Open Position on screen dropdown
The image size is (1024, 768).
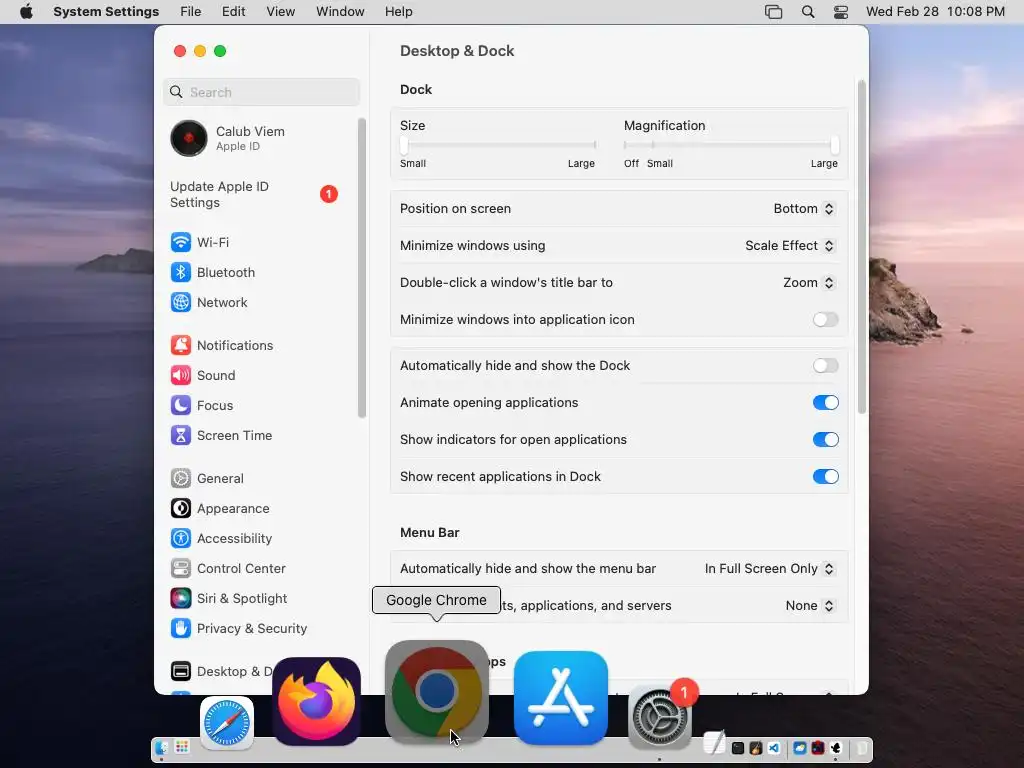pos(804,208)
